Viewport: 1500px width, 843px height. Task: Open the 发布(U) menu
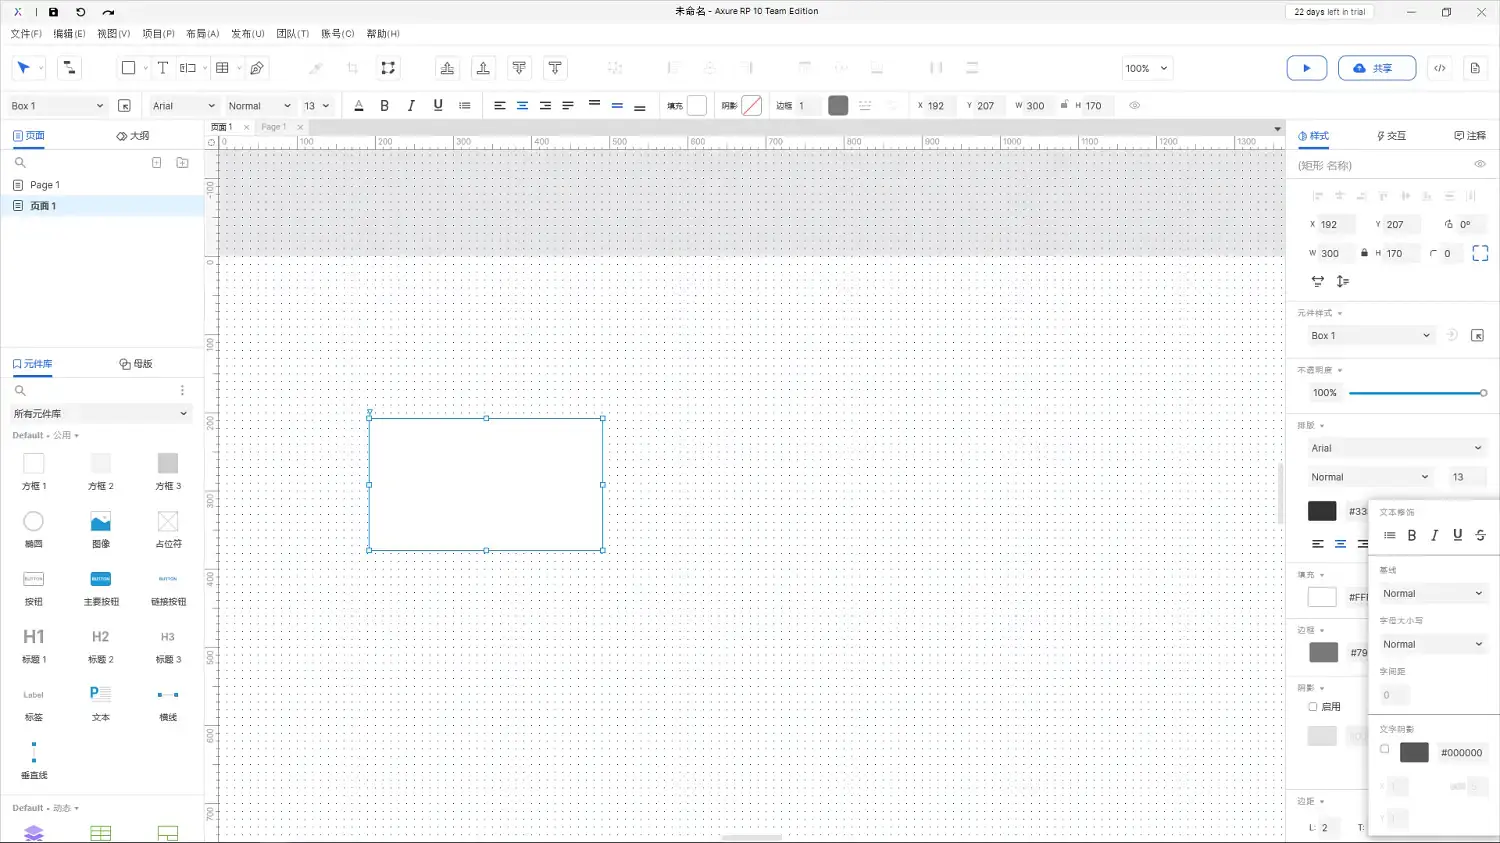pos(247,34)
